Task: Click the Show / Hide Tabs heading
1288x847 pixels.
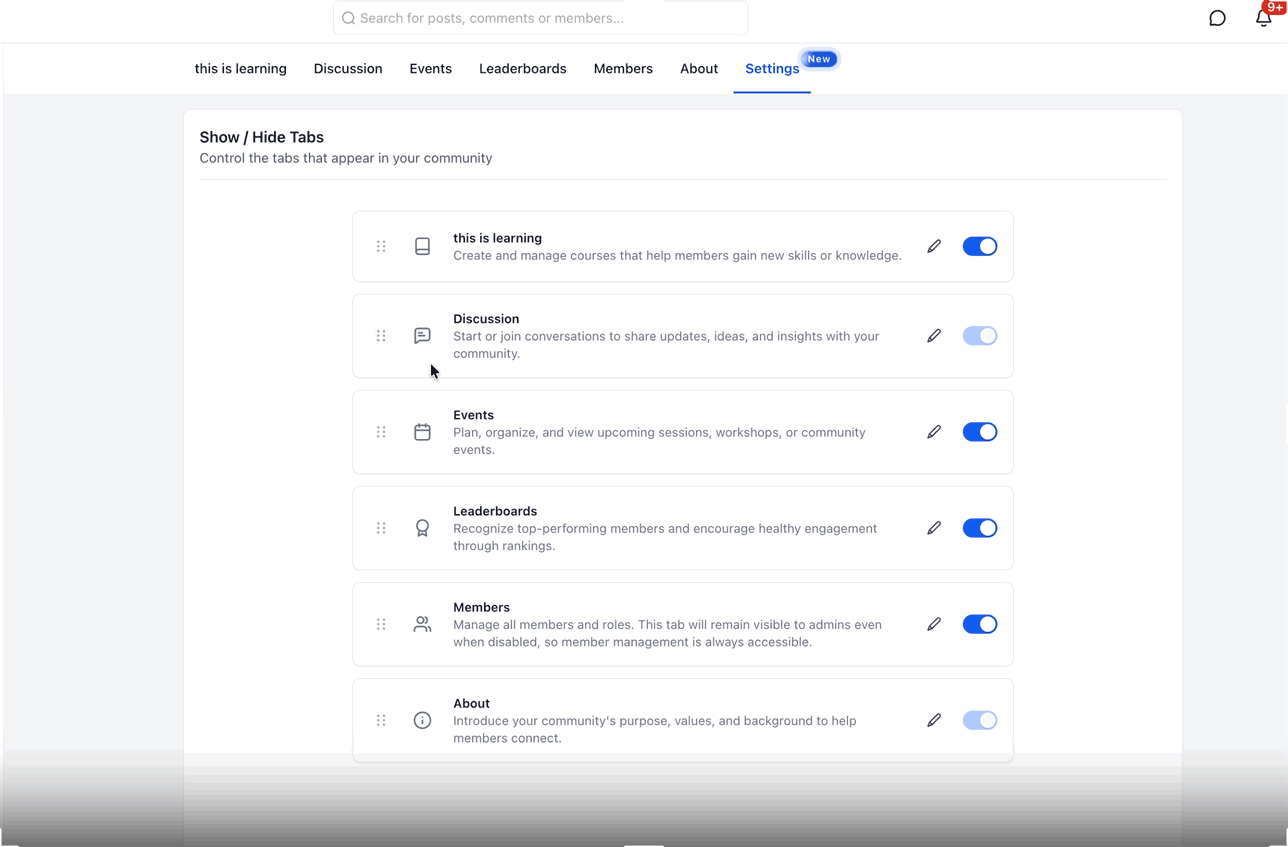Action: (x=262, y=137)
